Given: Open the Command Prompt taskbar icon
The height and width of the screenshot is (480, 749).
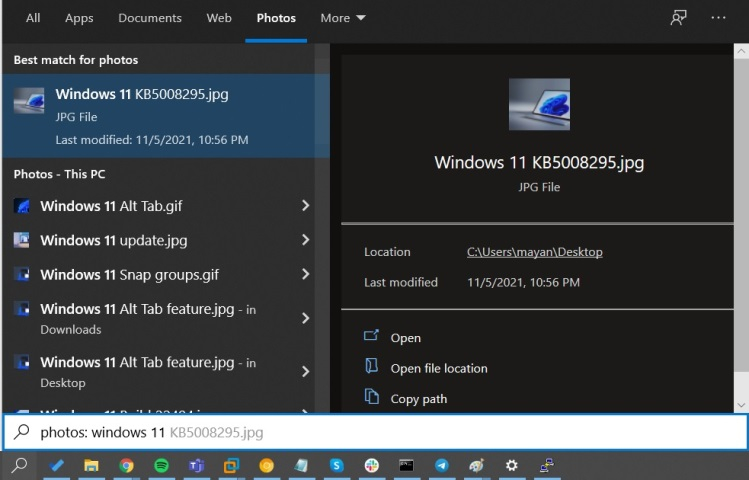Looking at the screenshot, I should click(407, 465).
